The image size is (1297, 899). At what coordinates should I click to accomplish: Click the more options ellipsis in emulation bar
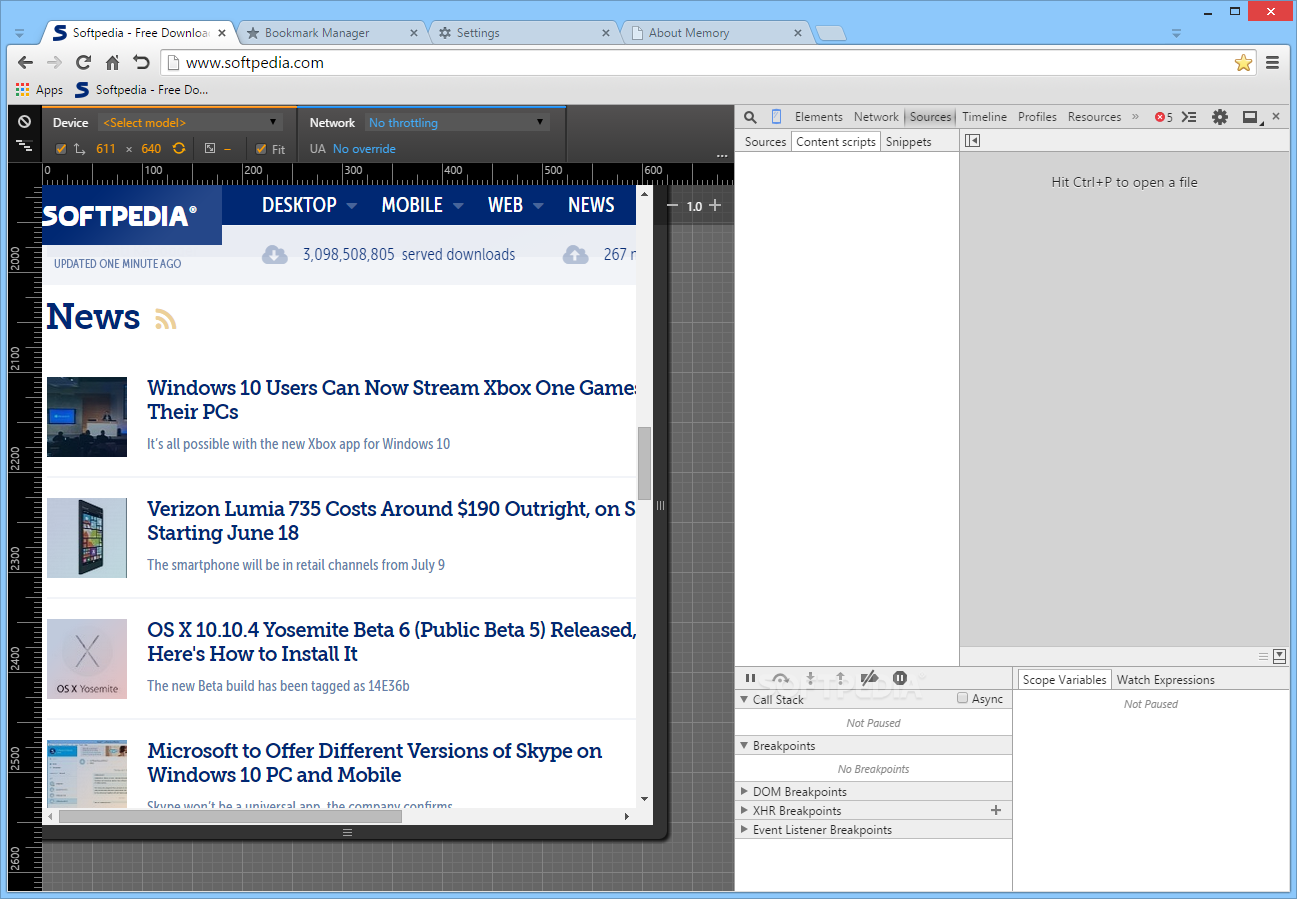[722, 156]
